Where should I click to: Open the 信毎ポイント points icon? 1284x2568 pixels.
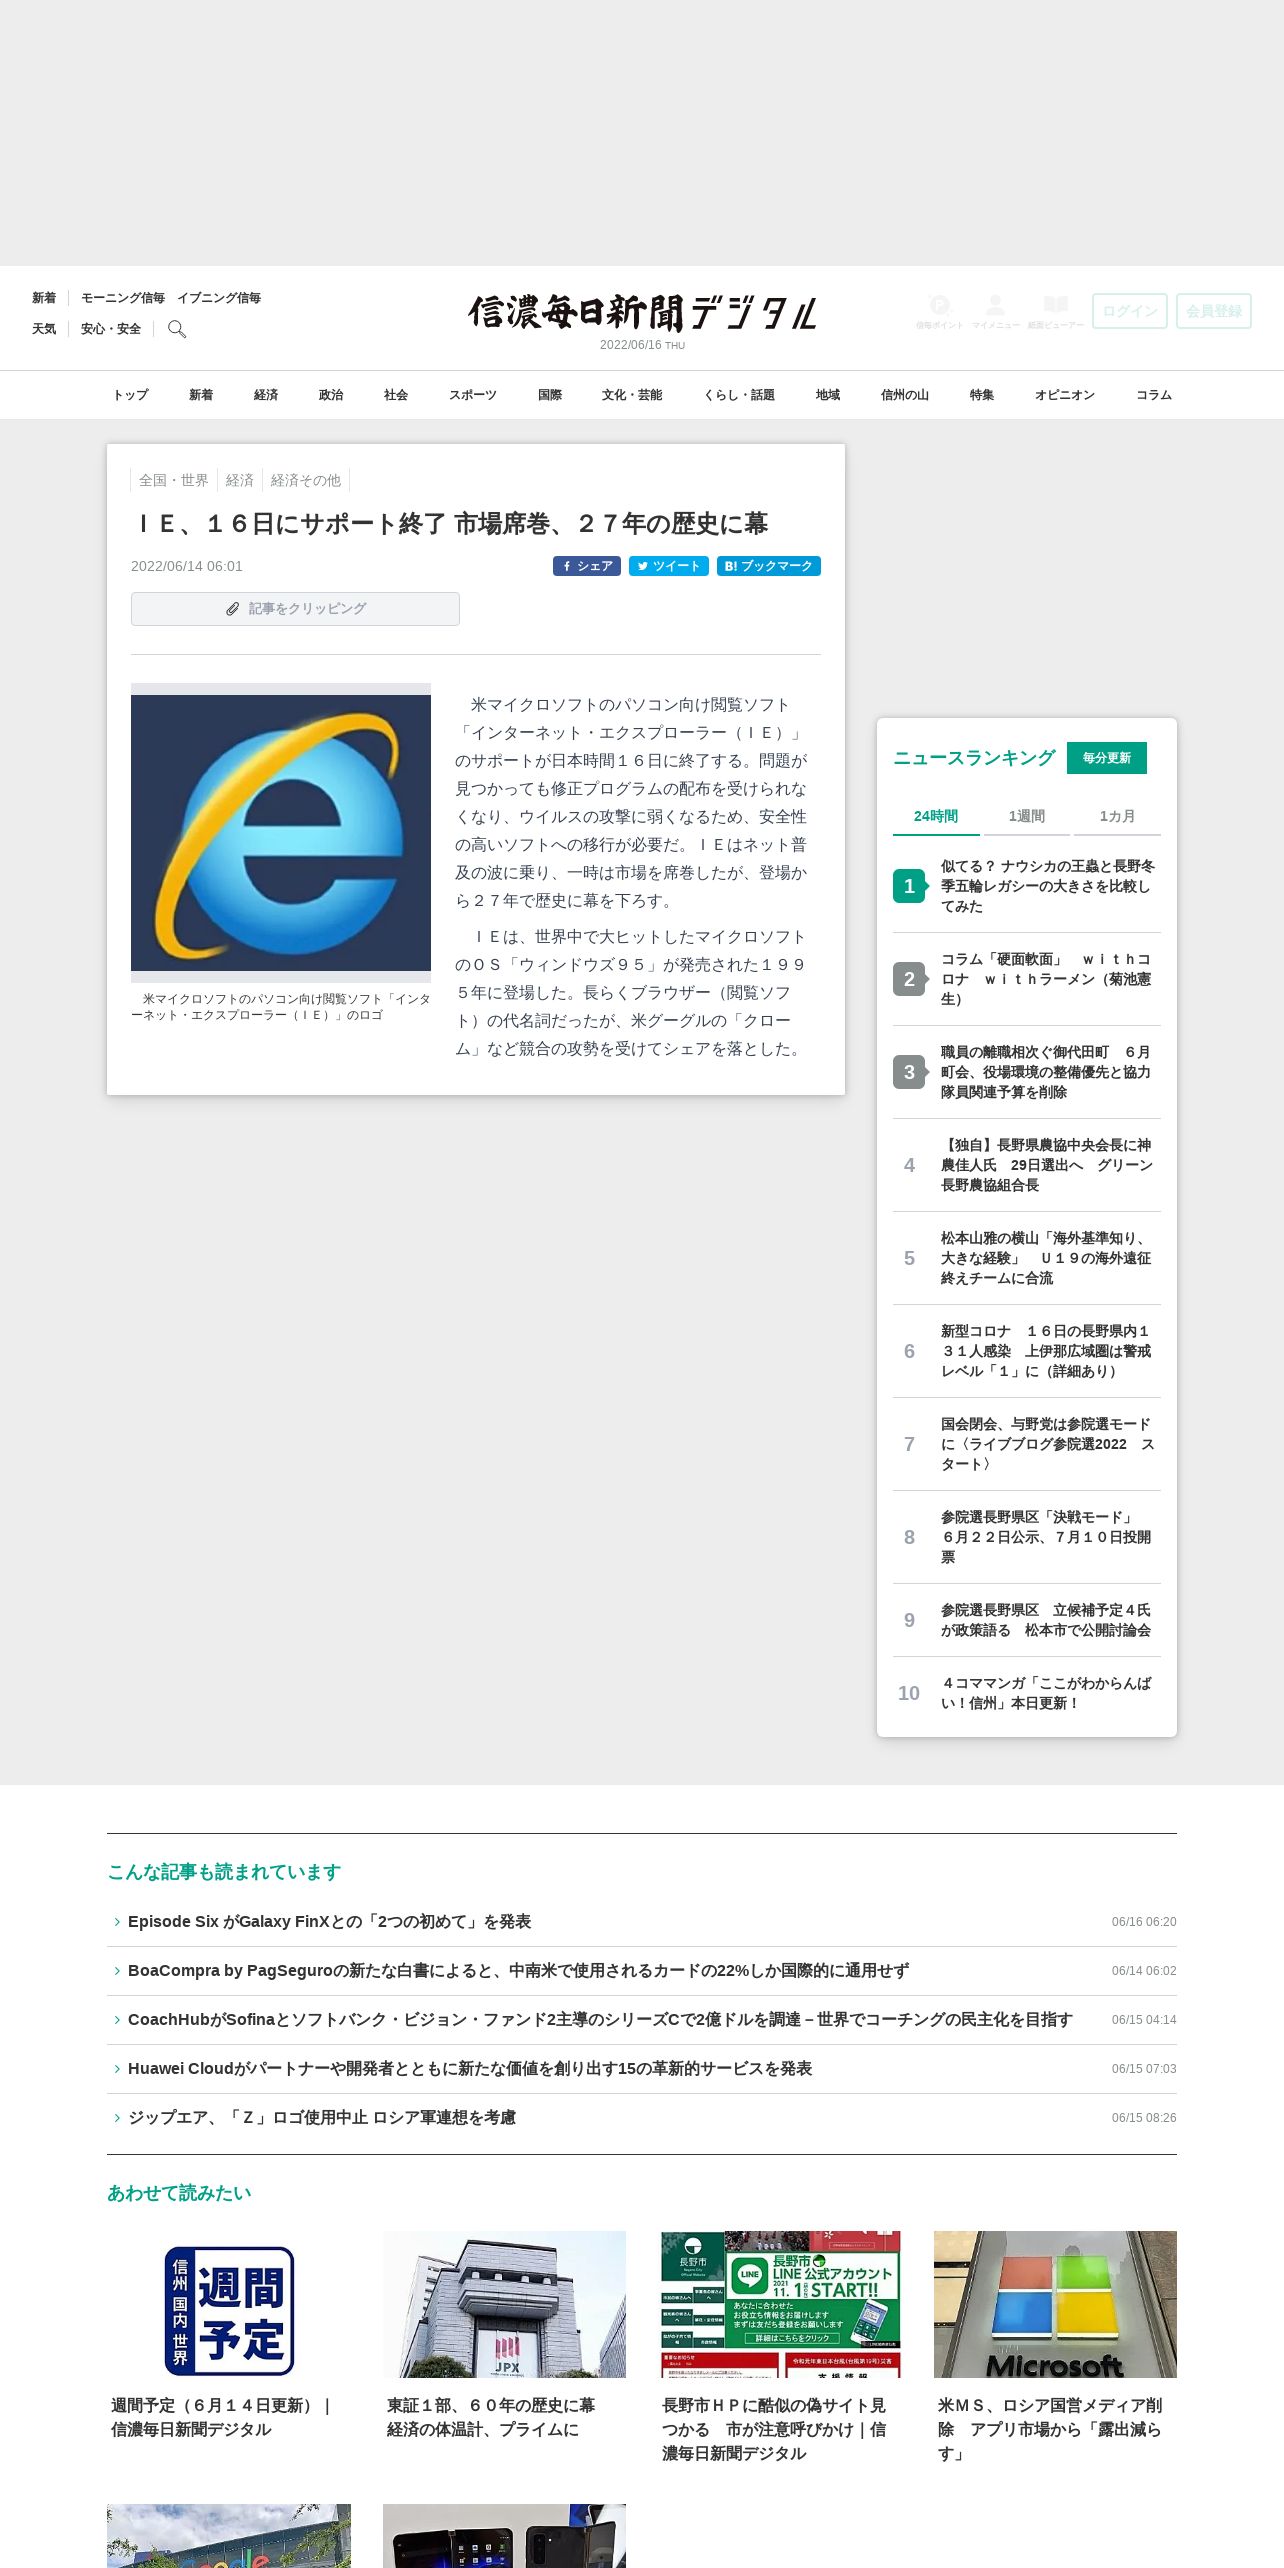pos(940,311)
